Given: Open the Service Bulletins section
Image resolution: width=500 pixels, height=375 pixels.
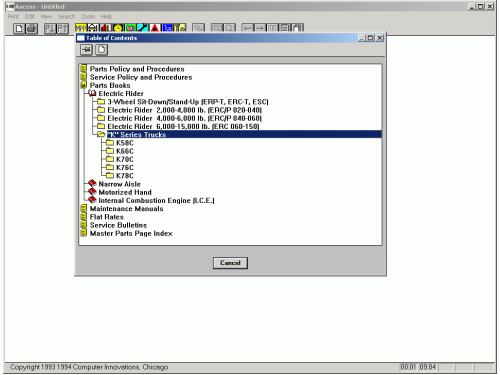Looking at the screenshot, I should tap(118, 225).
